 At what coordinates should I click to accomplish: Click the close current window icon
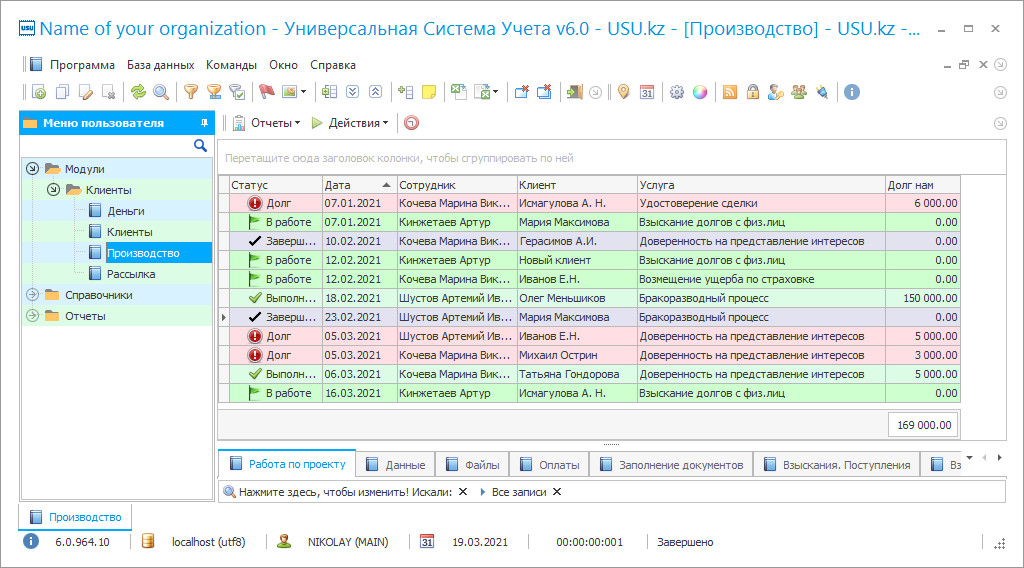click(521, 92)
